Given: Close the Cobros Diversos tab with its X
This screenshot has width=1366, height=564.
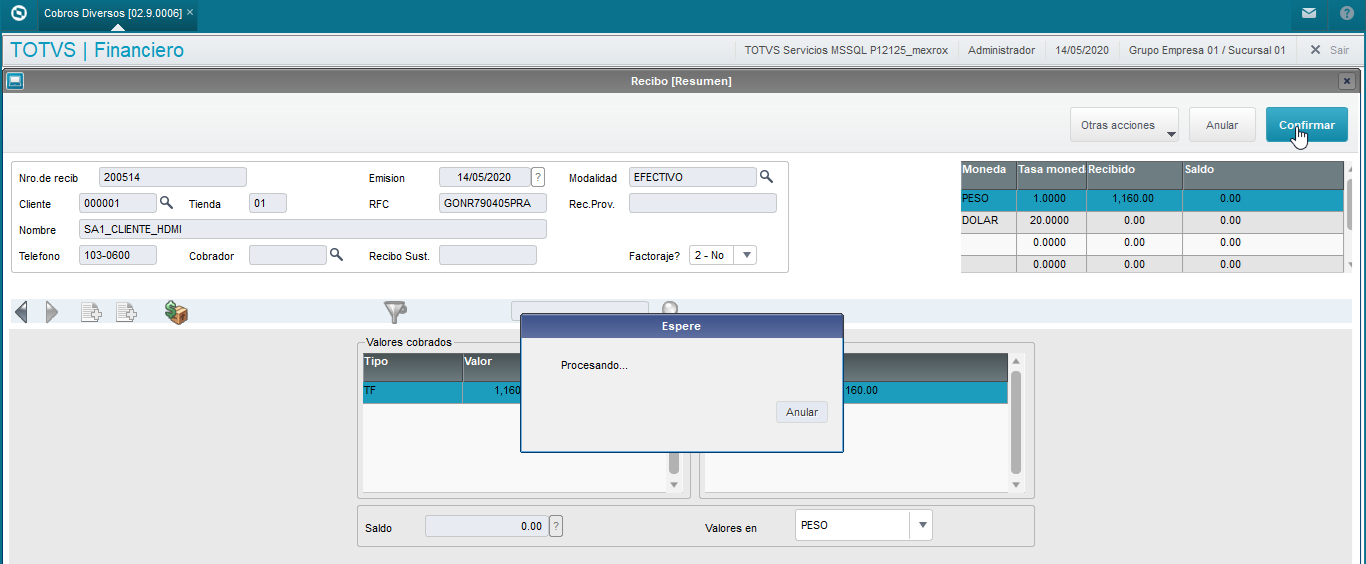Looking at the screenshot, I should point(190,13).
